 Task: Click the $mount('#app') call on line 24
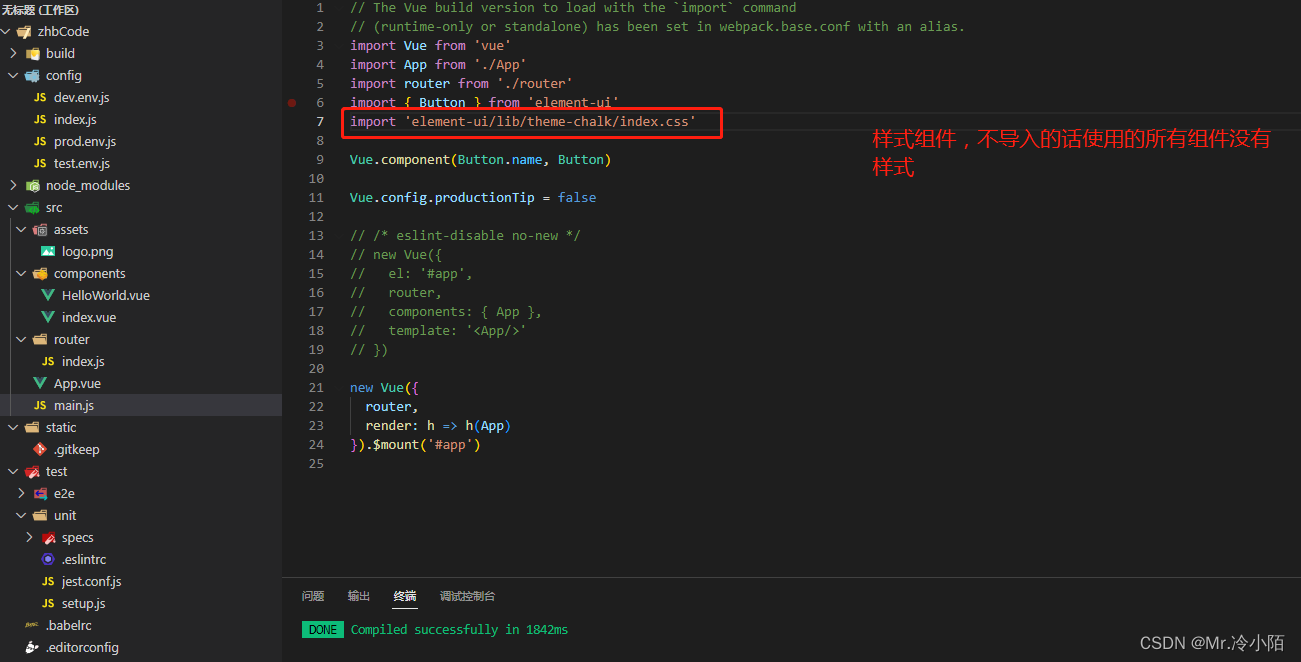pyautogui.click(x=426, y=444)
